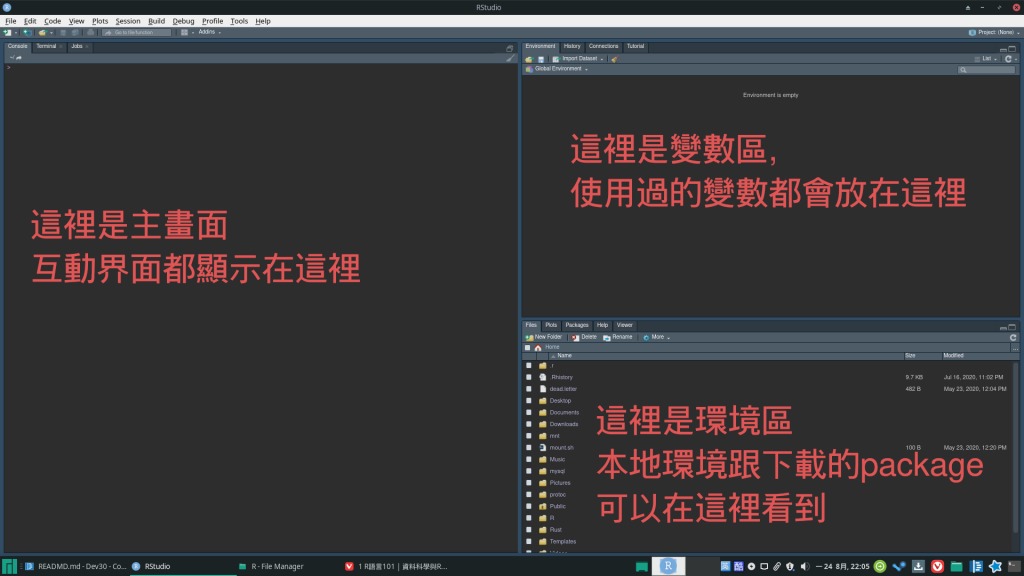The image size is (1024, 576).
Task: Click the console pane popout icon
Action: tap(509, 48)
